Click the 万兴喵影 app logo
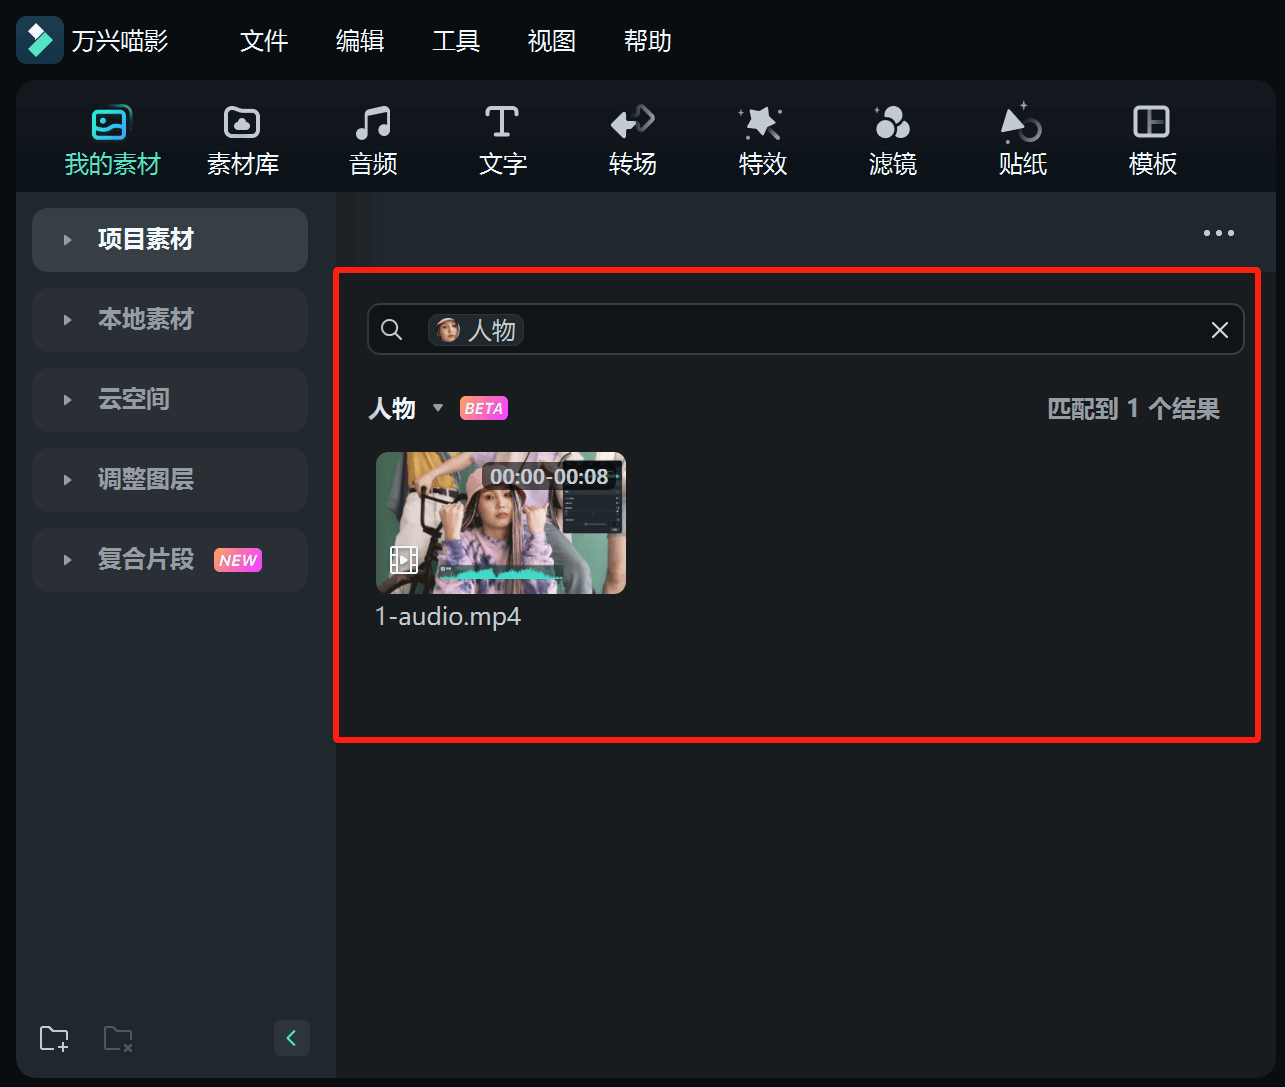This screenshot has height=1087, width=1285. point(40,40)
